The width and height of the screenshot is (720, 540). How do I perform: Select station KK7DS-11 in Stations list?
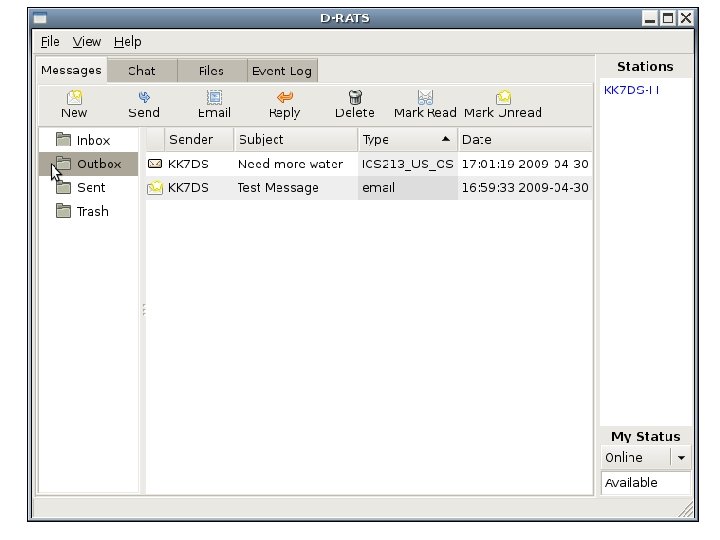[631, 90]
